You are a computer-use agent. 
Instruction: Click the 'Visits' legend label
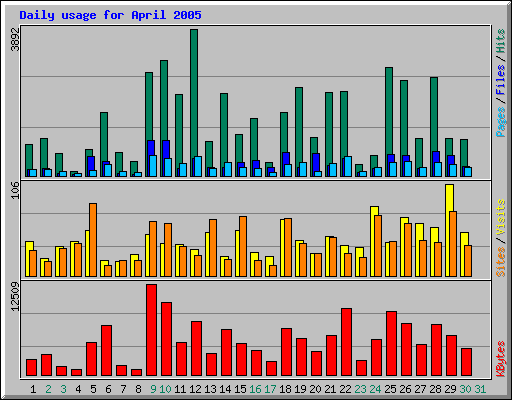pyautogui.click(x=500, y=218)
